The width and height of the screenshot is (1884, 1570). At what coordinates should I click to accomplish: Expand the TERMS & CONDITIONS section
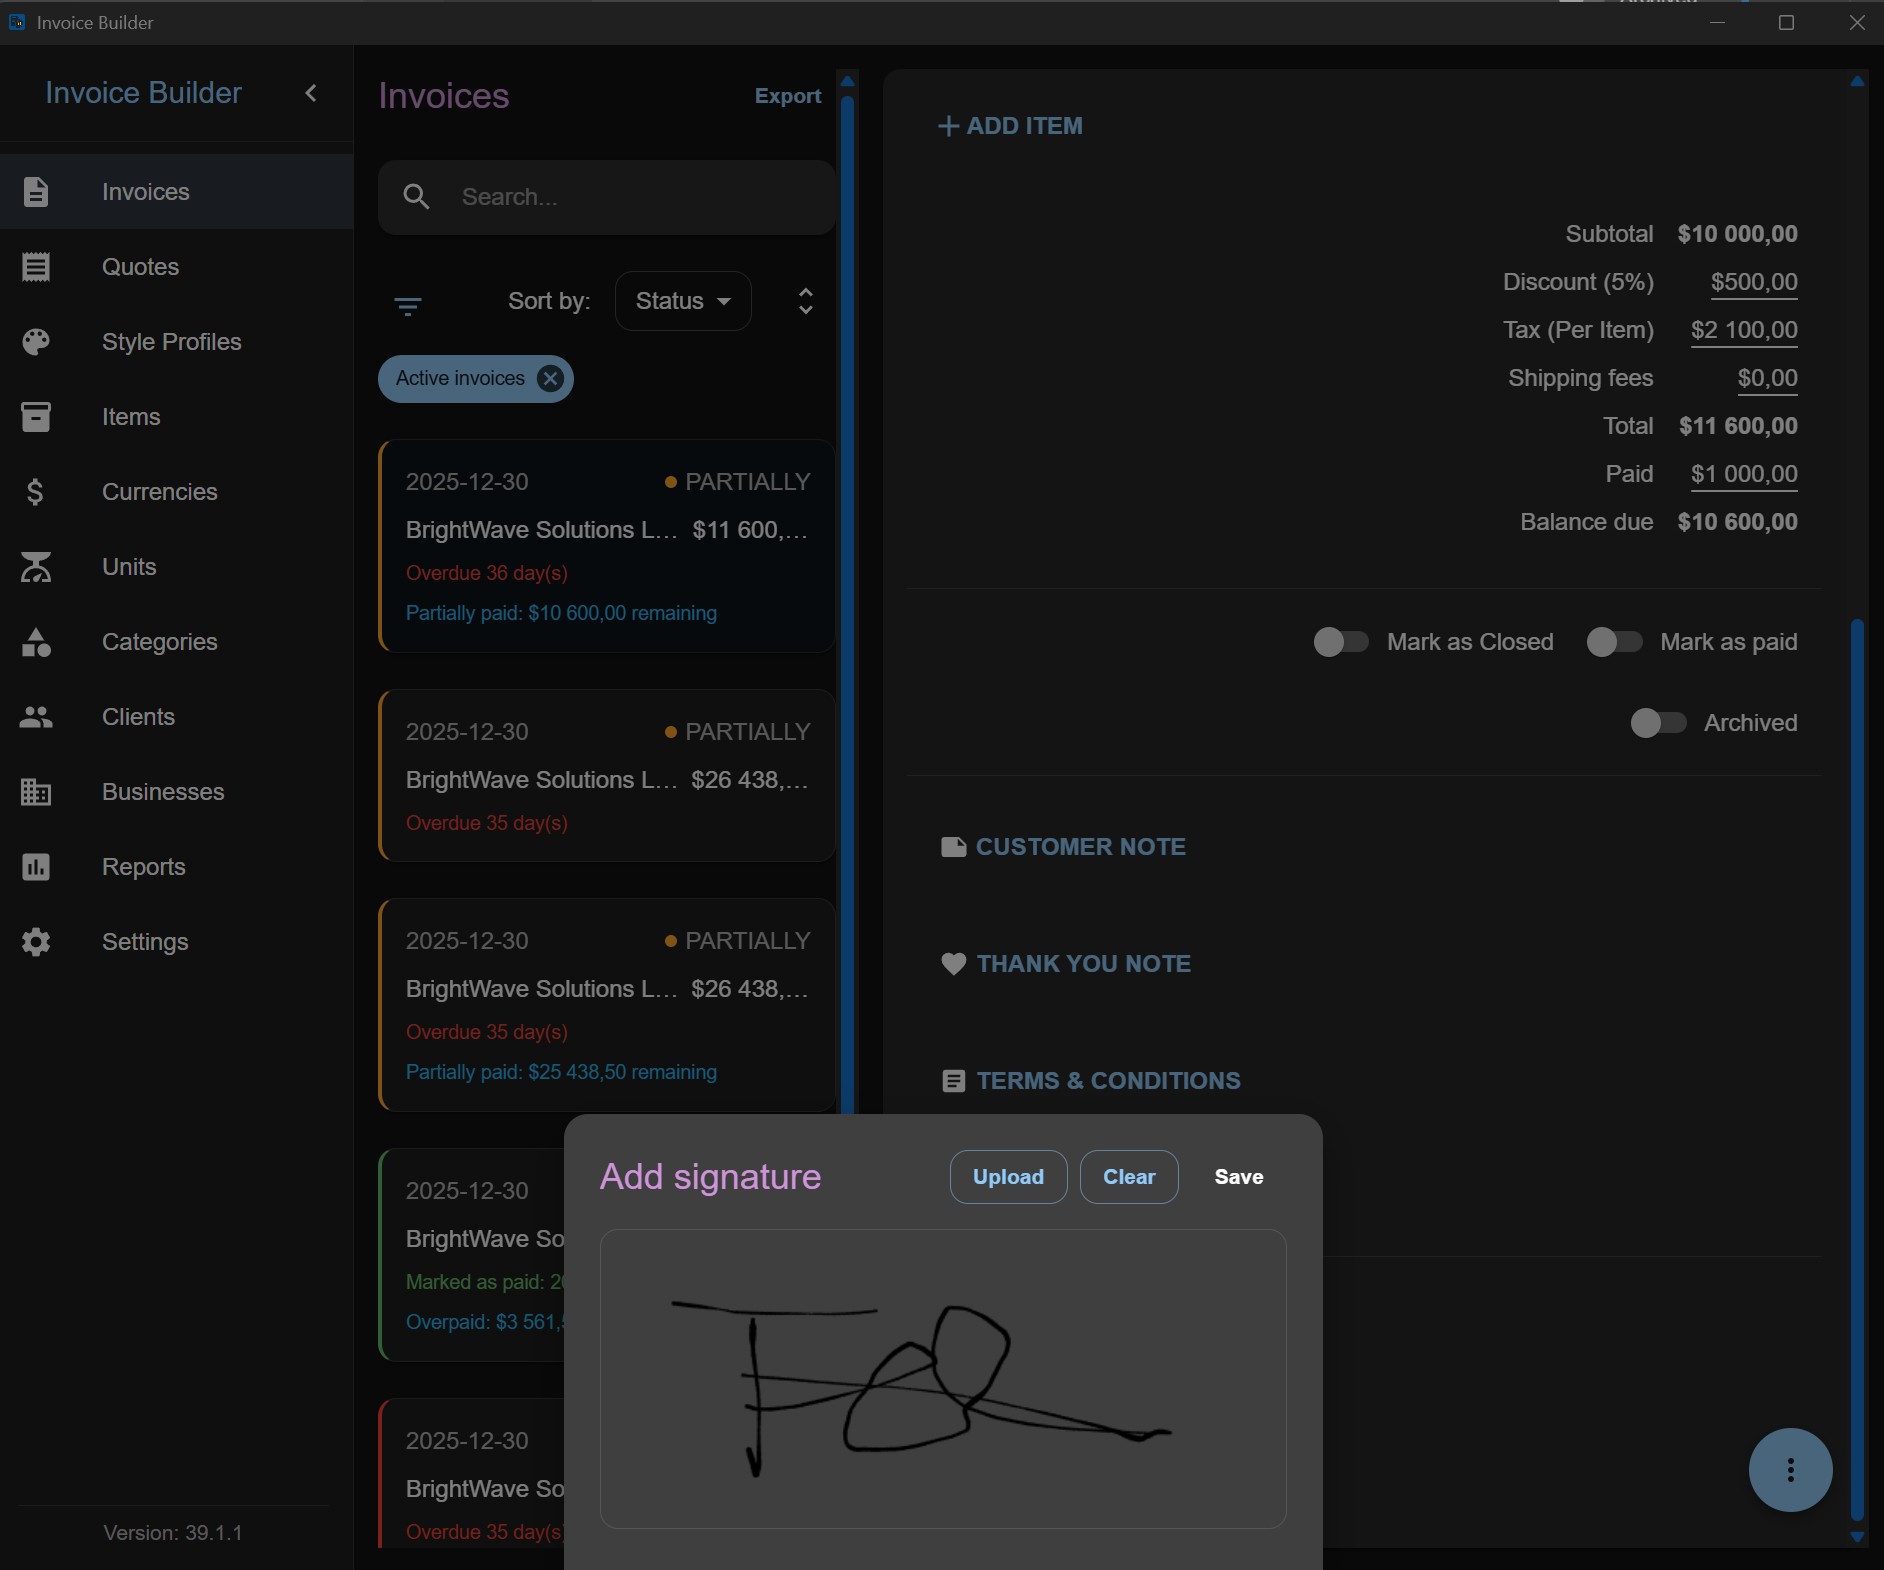pyautogui.click(x=1091, y=1081)
